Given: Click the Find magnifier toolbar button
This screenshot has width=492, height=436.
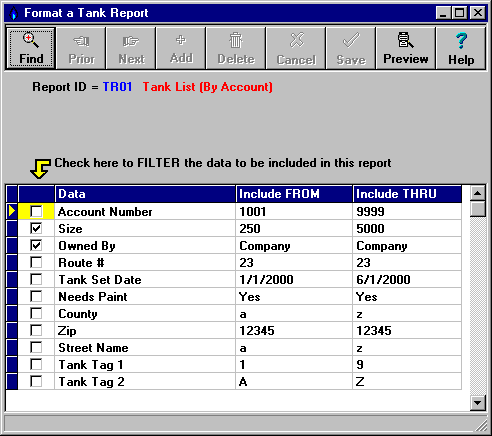Looking at the screenshot, I should pyautogui.click(x=31, y=48).
